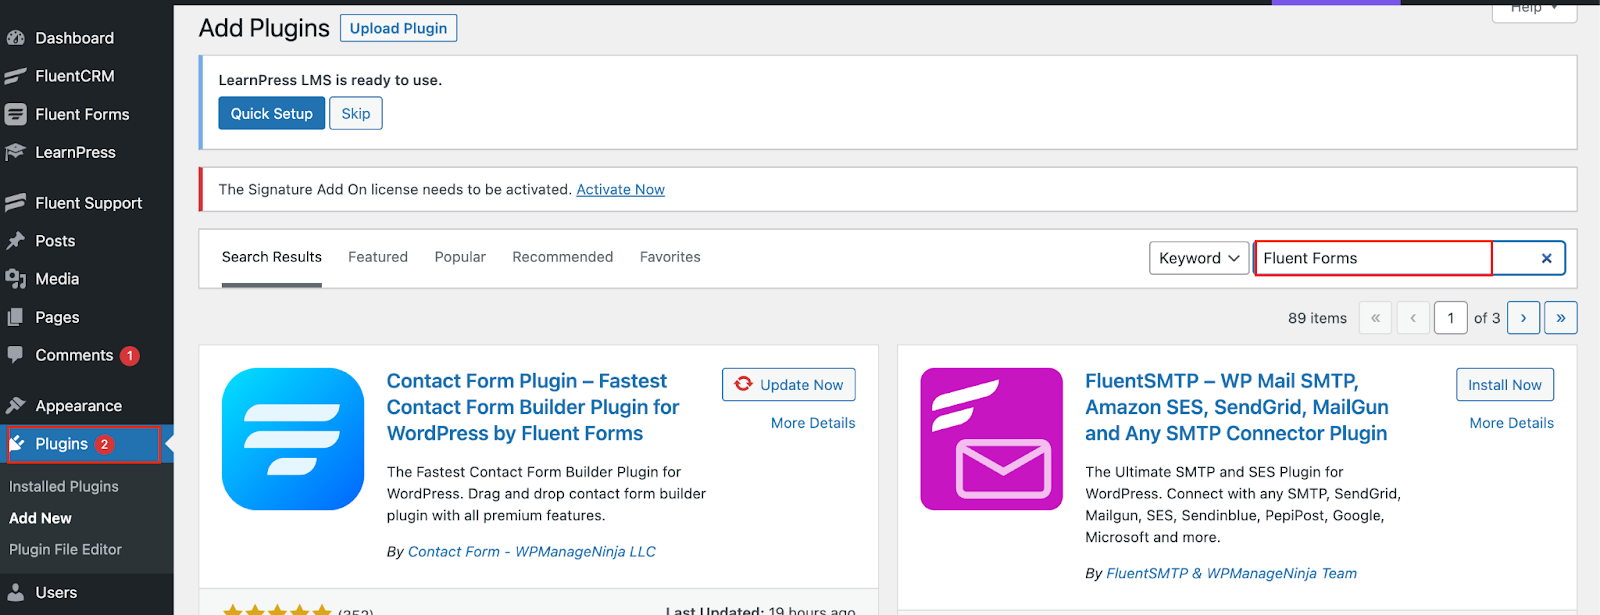The height and width of the screenshot is (615, 1600).
Task: Click the Fluent Forms sidebar icon
Action: [15, 114]
